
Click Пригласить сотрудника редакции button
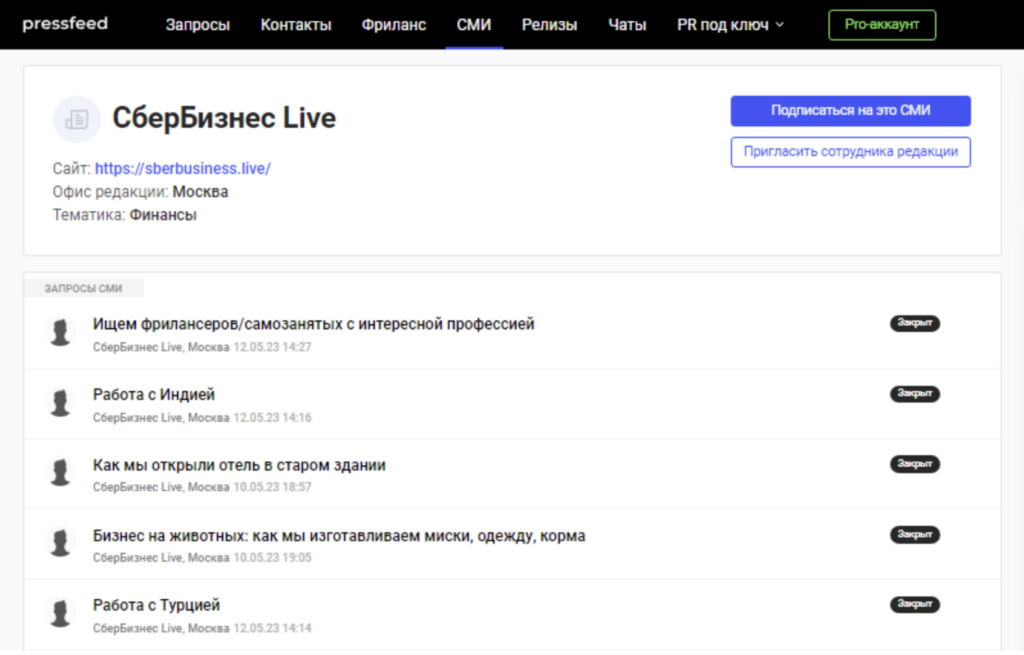coord(850,152)
